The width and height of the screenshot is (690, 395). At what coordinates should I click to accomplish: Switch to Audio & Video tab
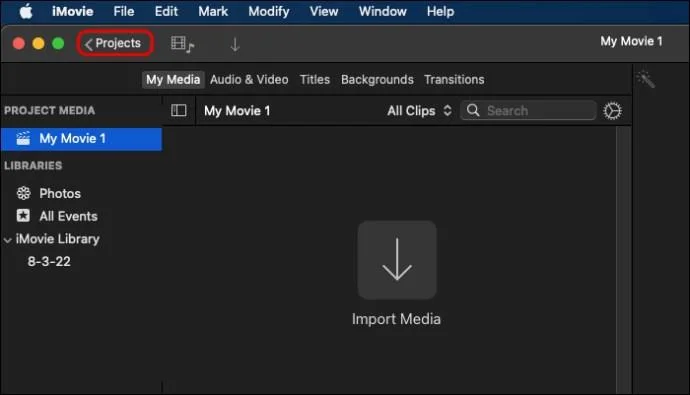pyautogui.click(x=249, y=80)
